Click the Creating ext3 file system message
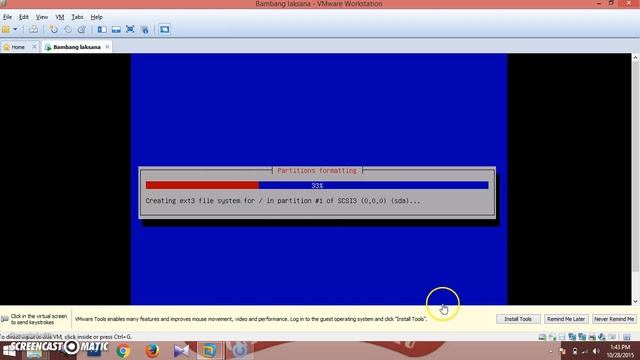 click(x=282, y=201)
